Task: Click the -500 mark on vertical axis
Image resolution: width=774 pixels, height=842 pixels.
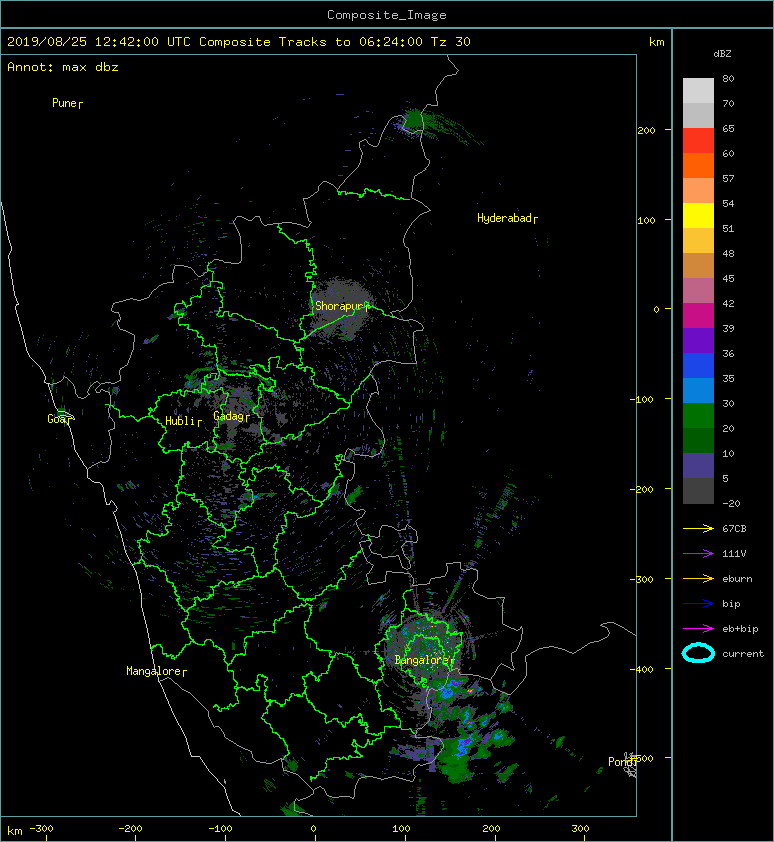Action: [x=642, y=758]
